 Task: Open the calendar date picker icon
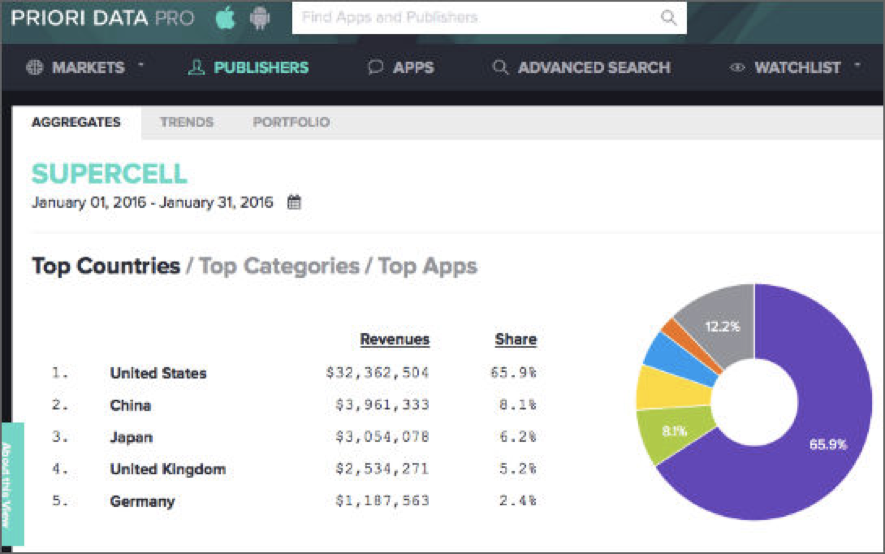point(294,202)
